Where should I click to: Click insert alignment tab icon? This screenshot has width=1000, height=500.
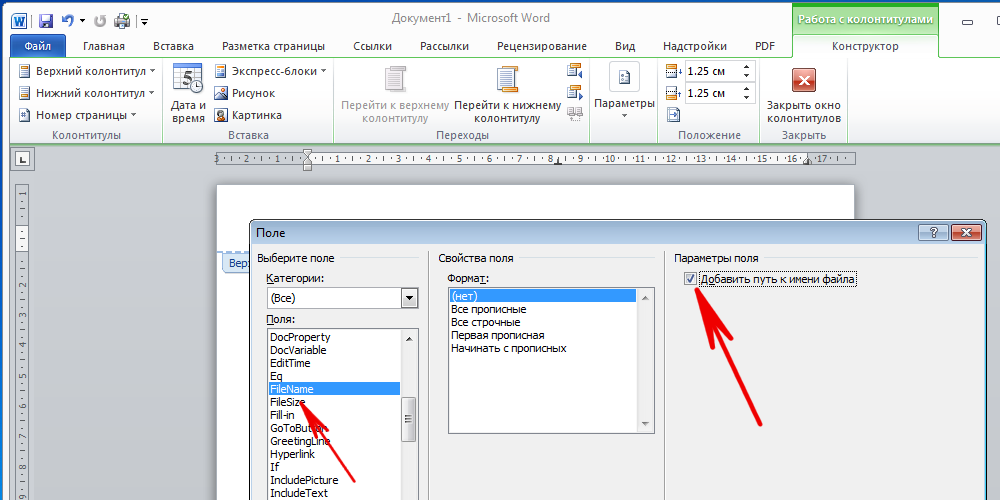tap(673, 115)
